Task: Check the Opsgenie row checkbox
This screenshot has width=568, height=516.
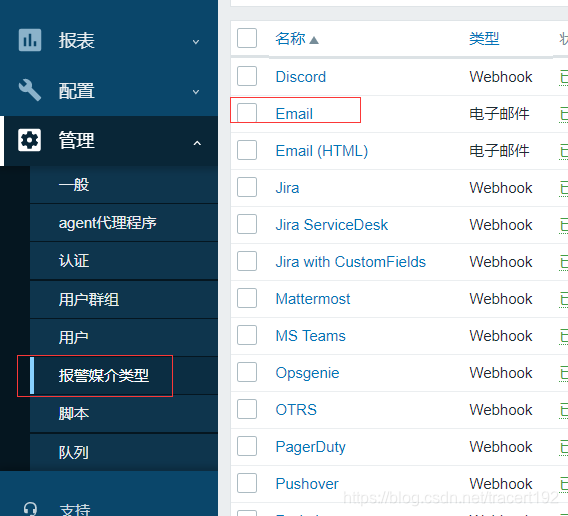Action: coord(247,372)
